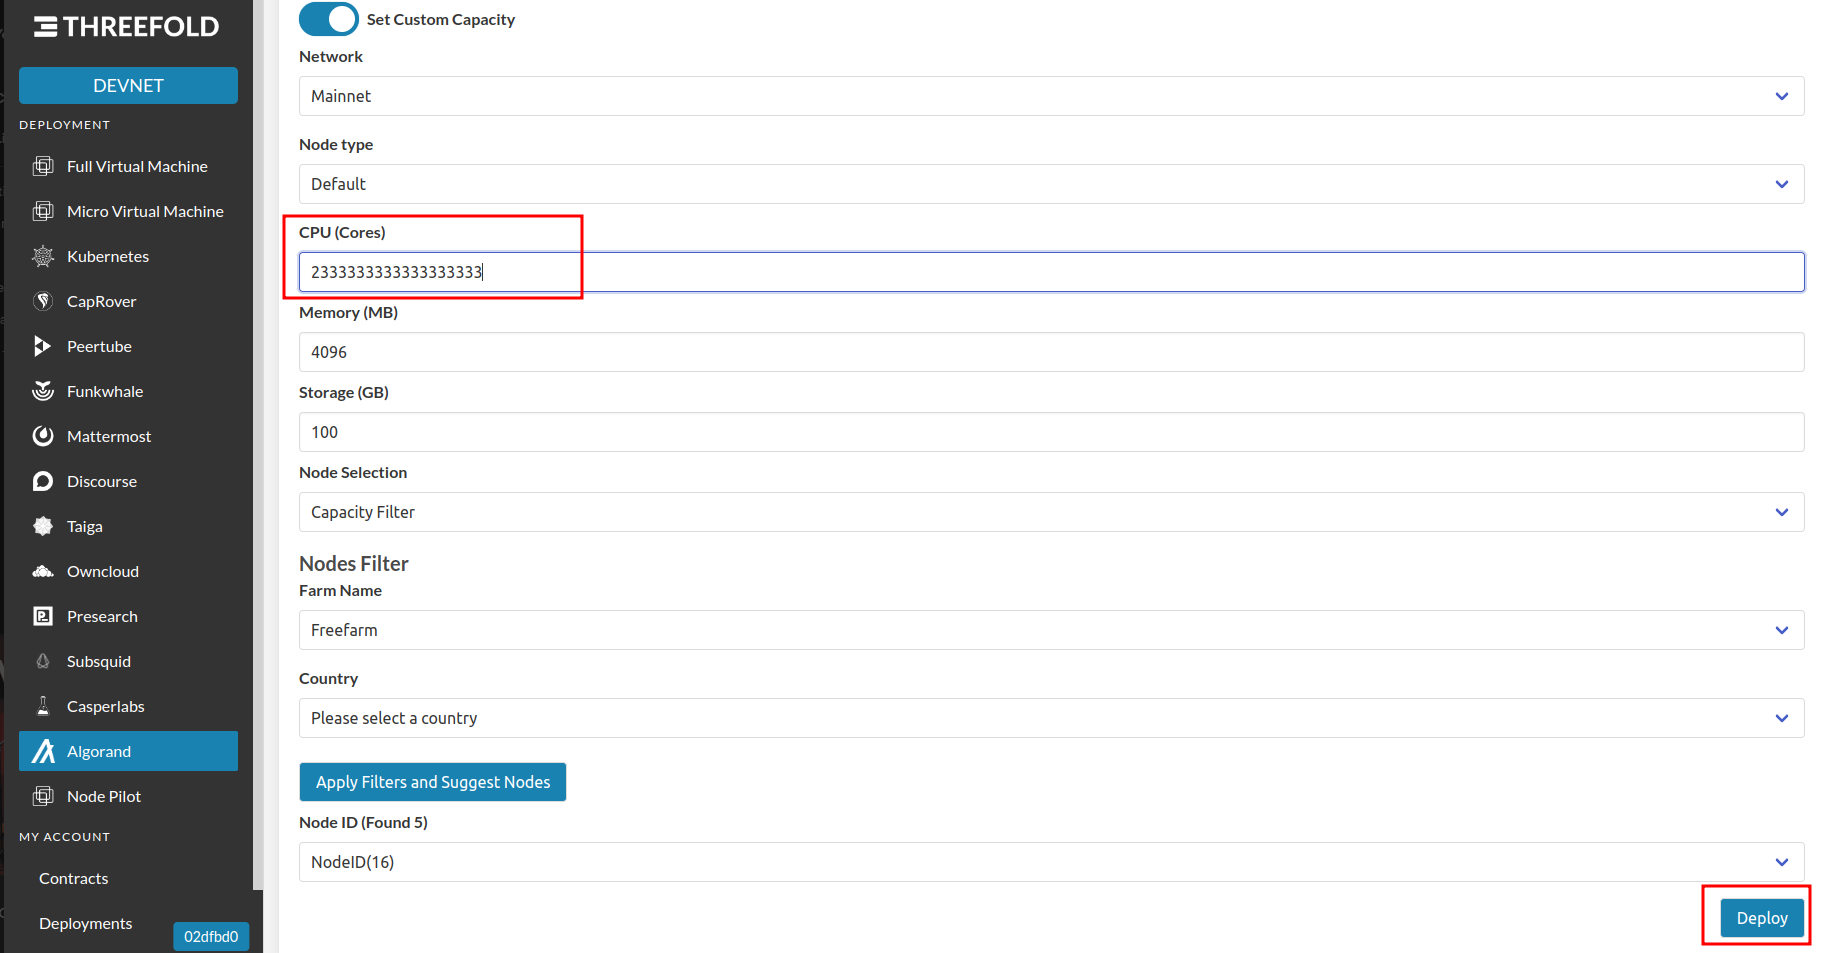Viewport: 1823px width, 953px height.
Task: Open the Funkwhale deployment icon
Action: point(44,391)
